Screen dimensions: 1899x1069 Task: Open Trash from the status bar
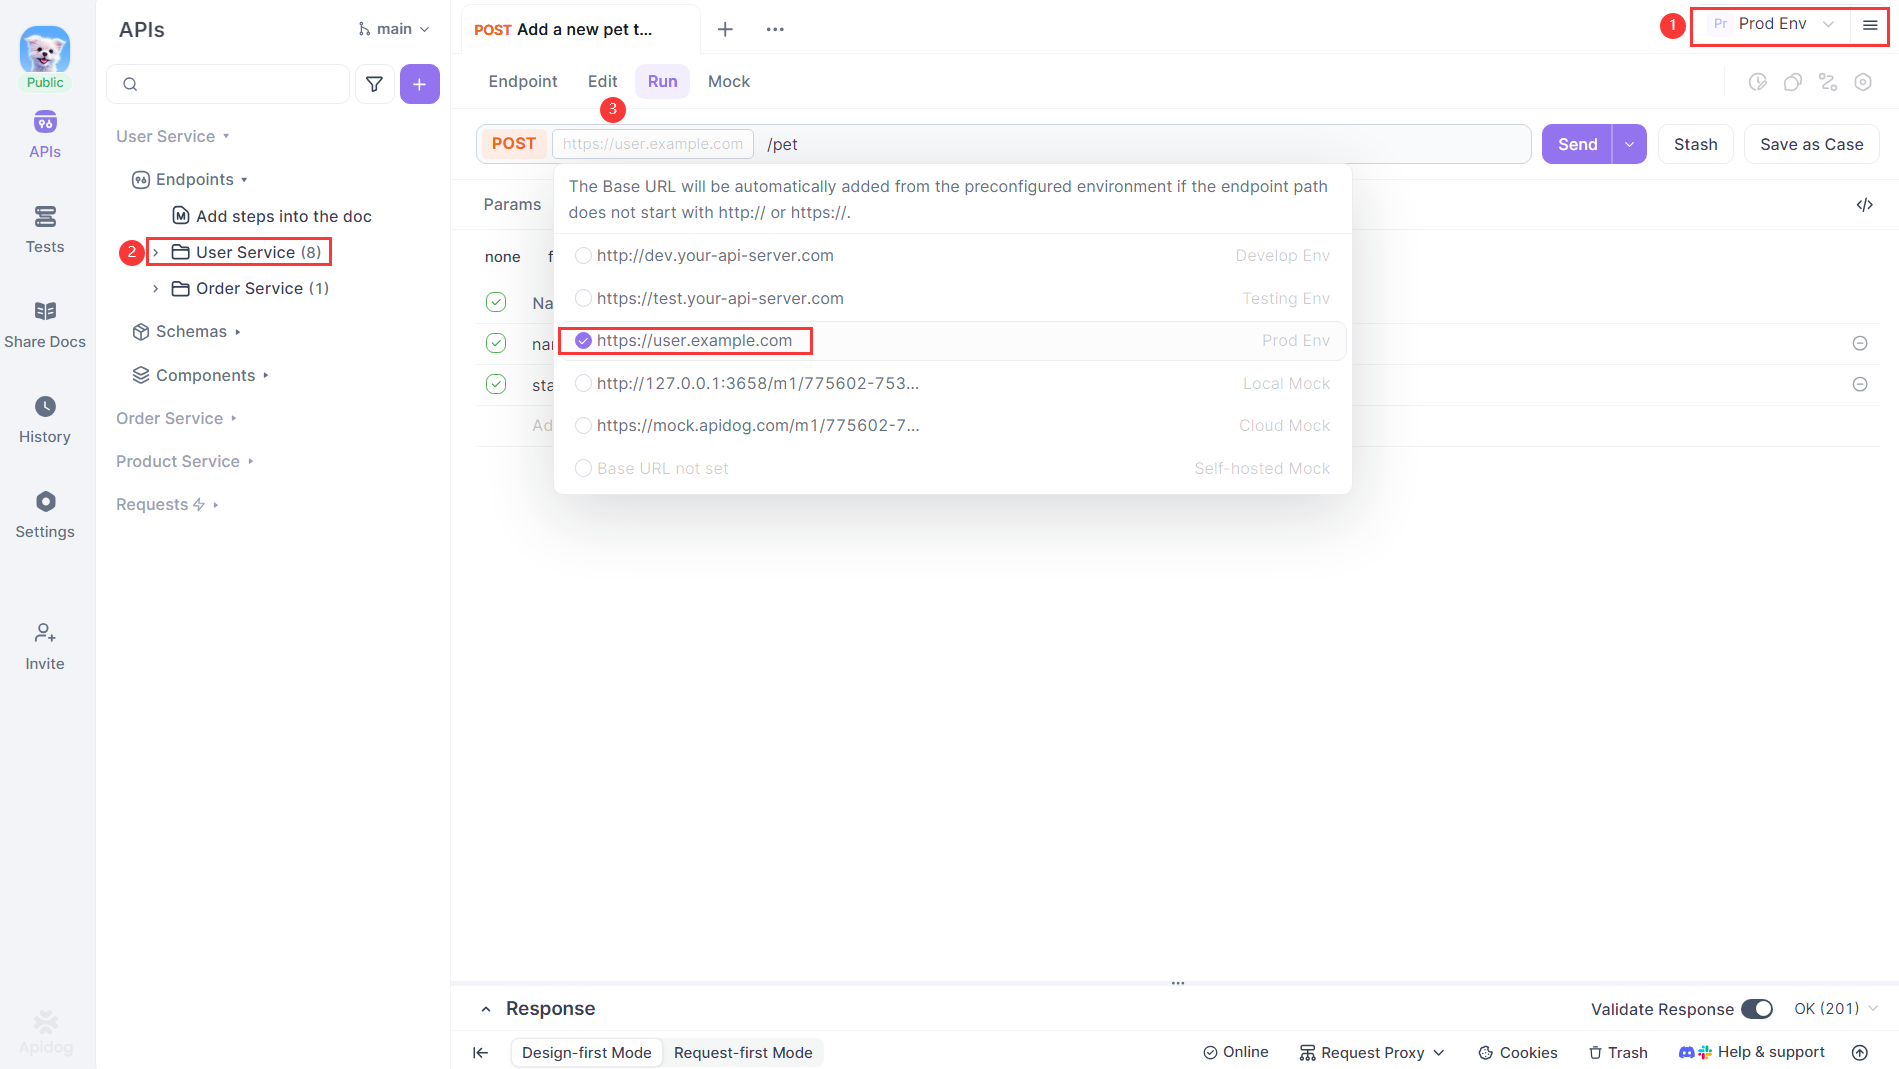(1618, 1052)
